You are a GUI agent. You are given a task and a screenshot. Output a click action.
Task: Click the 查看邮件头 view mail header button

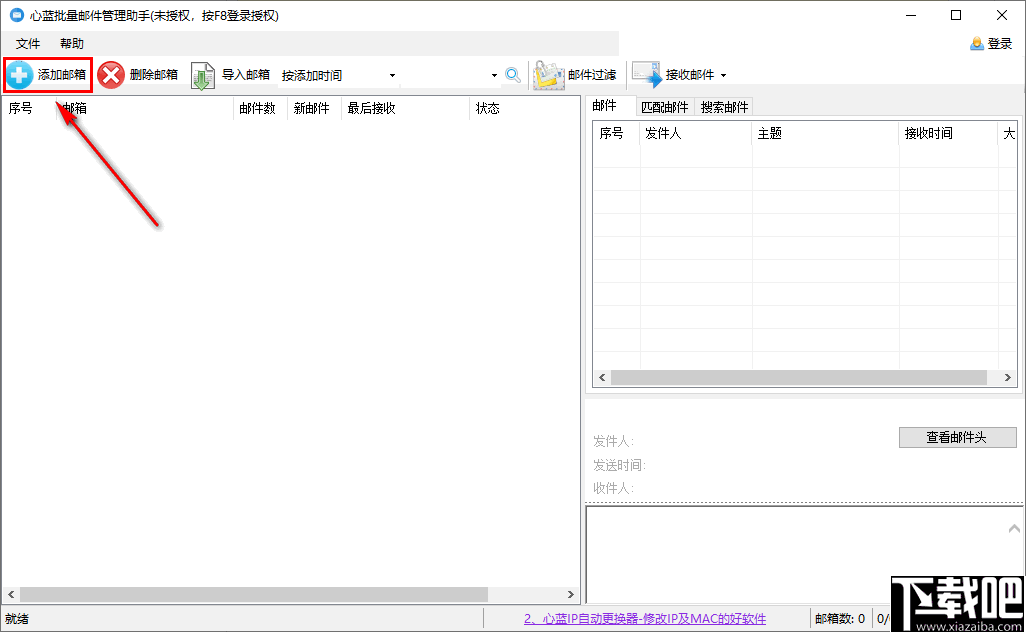pos(956,437)
